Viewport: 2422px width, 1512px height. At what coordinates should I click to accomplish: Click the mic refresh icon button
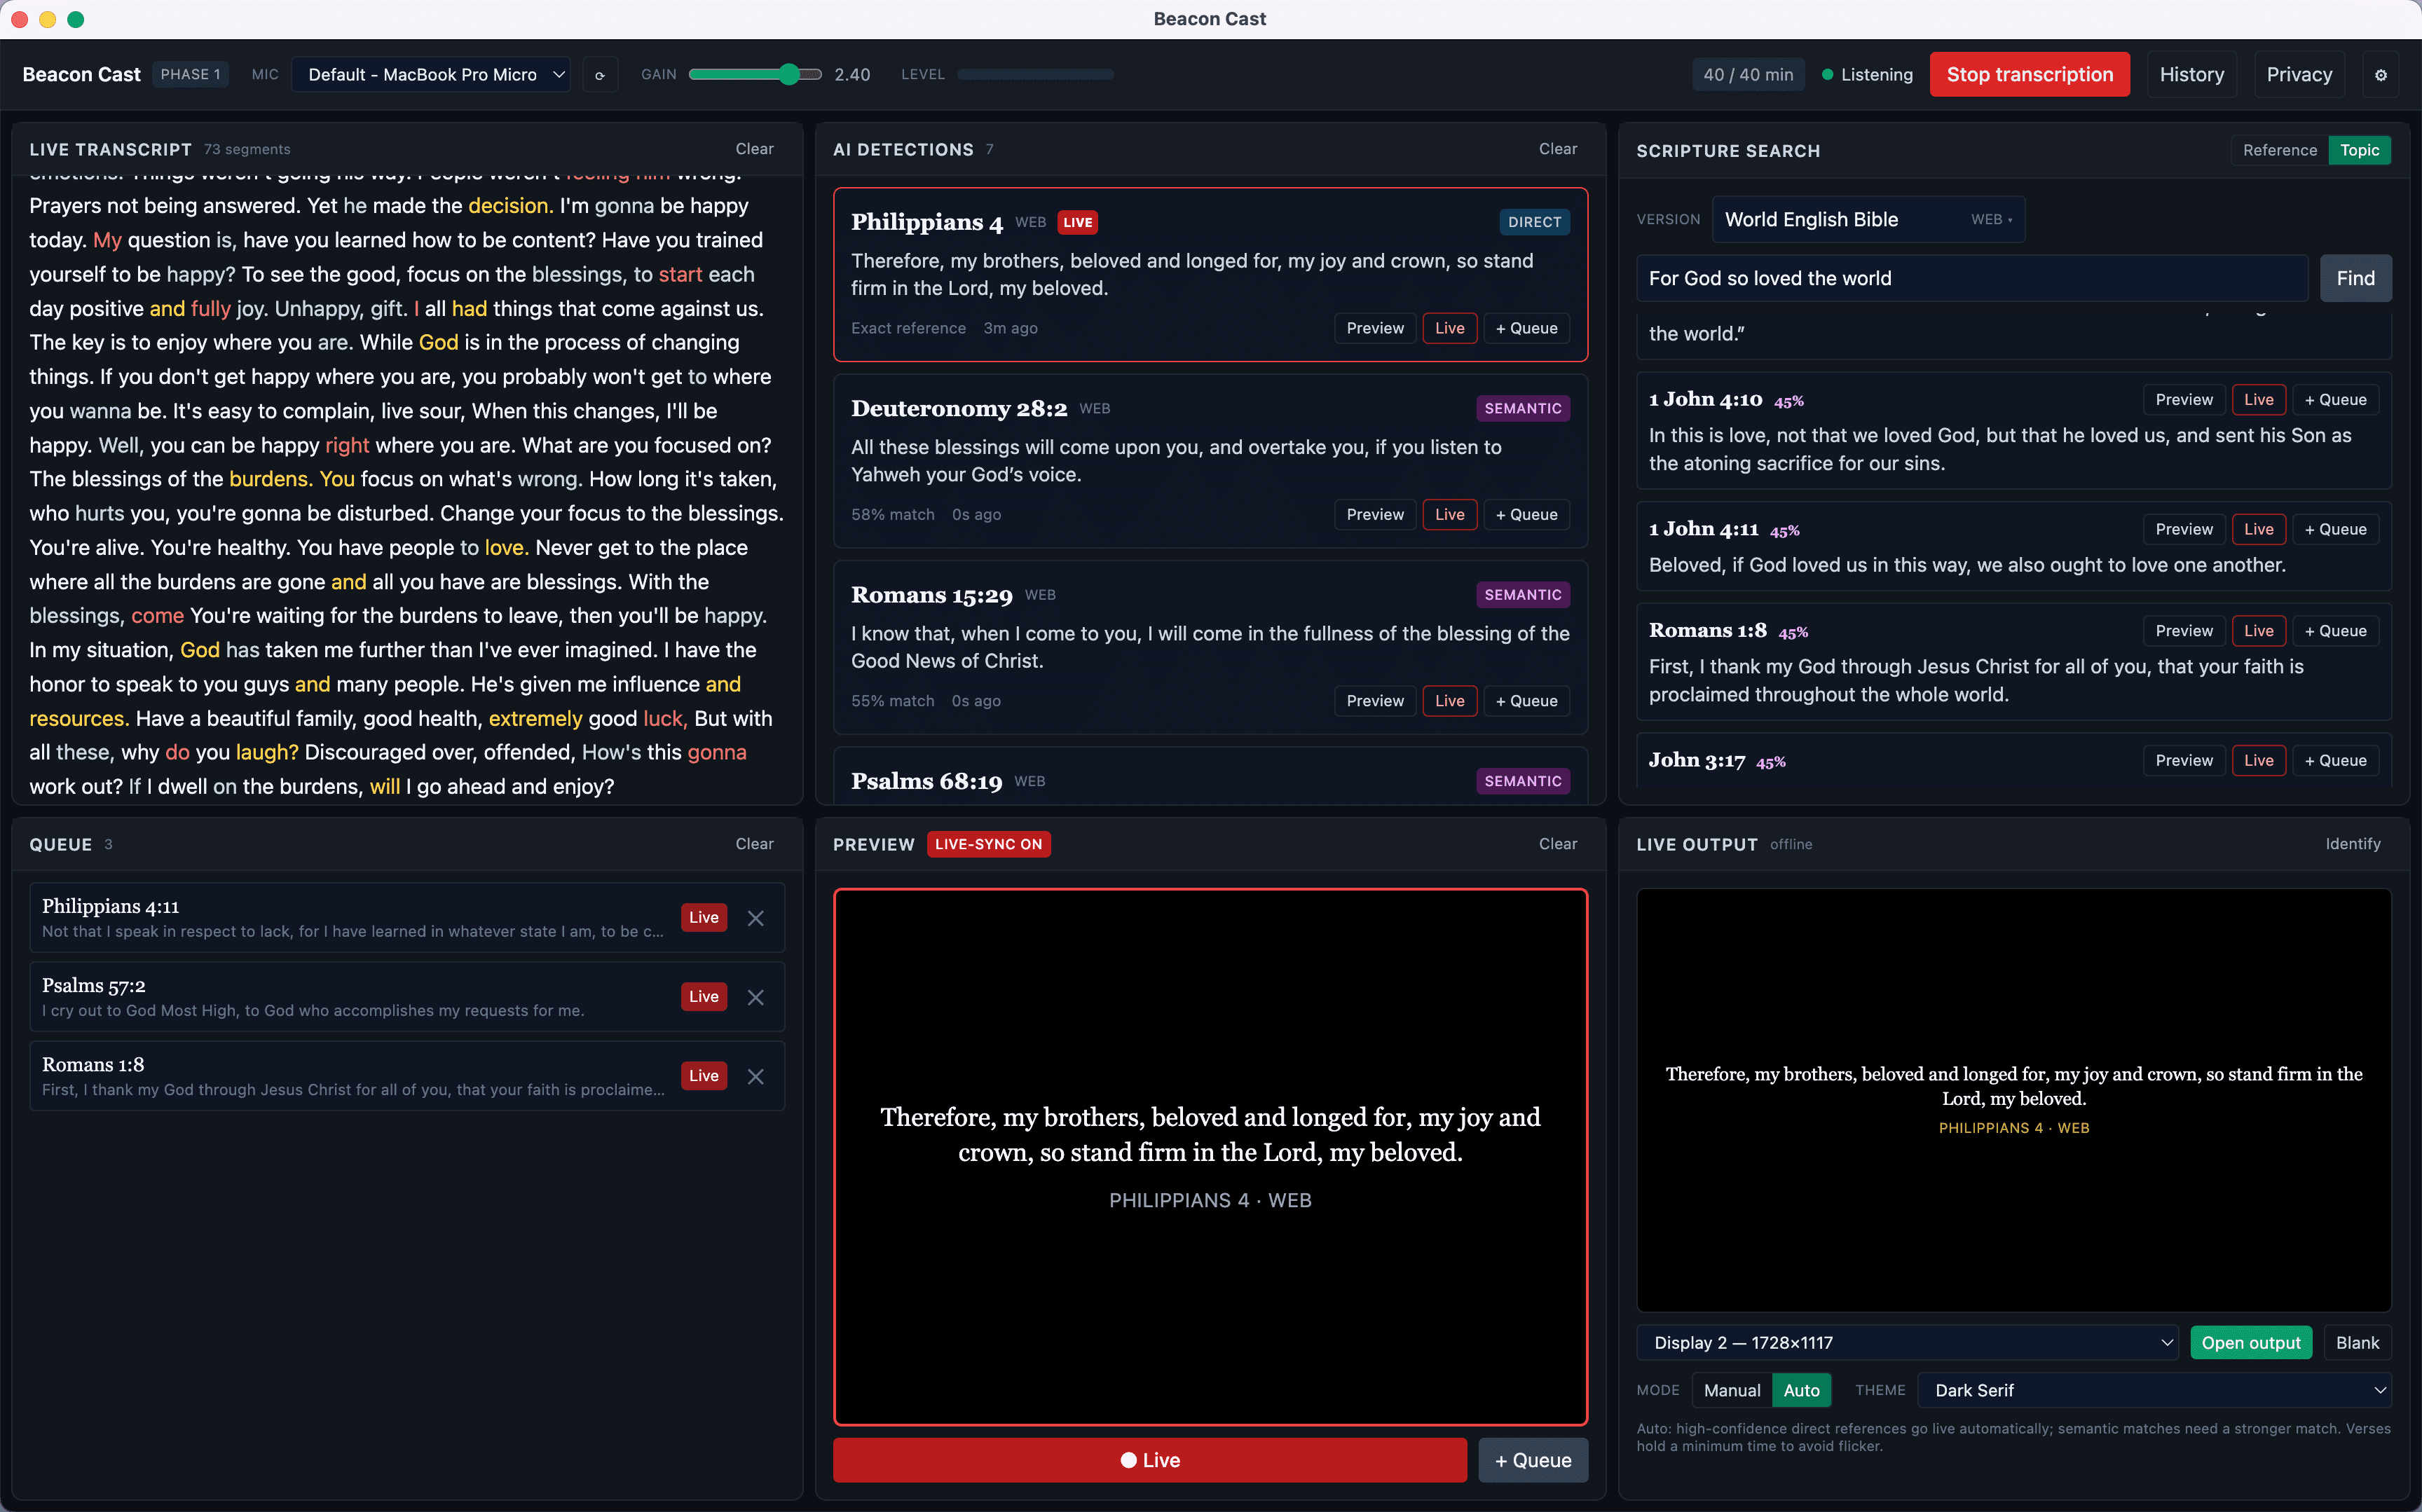click(x=600, y=75)
